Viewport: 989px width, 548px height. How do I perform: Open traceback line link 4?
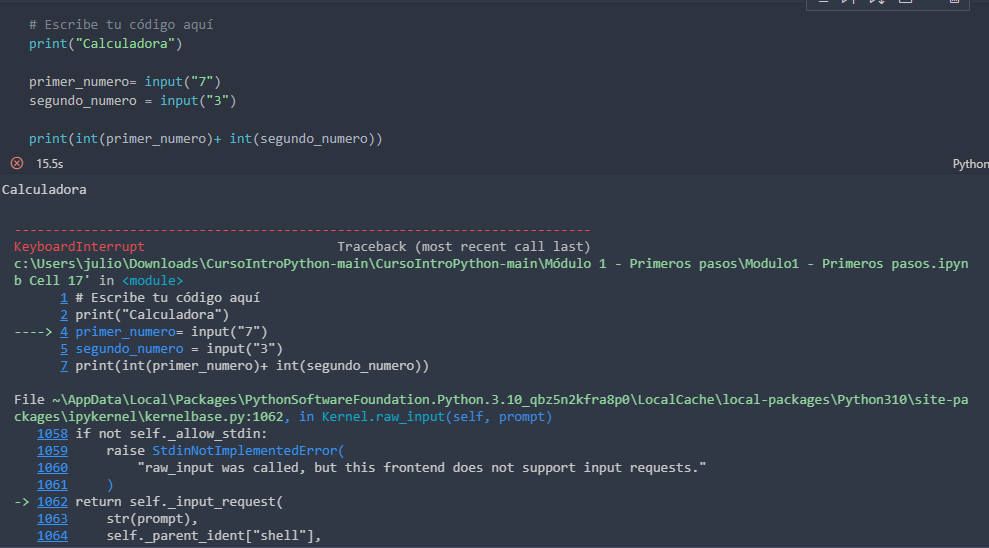click(x=64, y=332)
